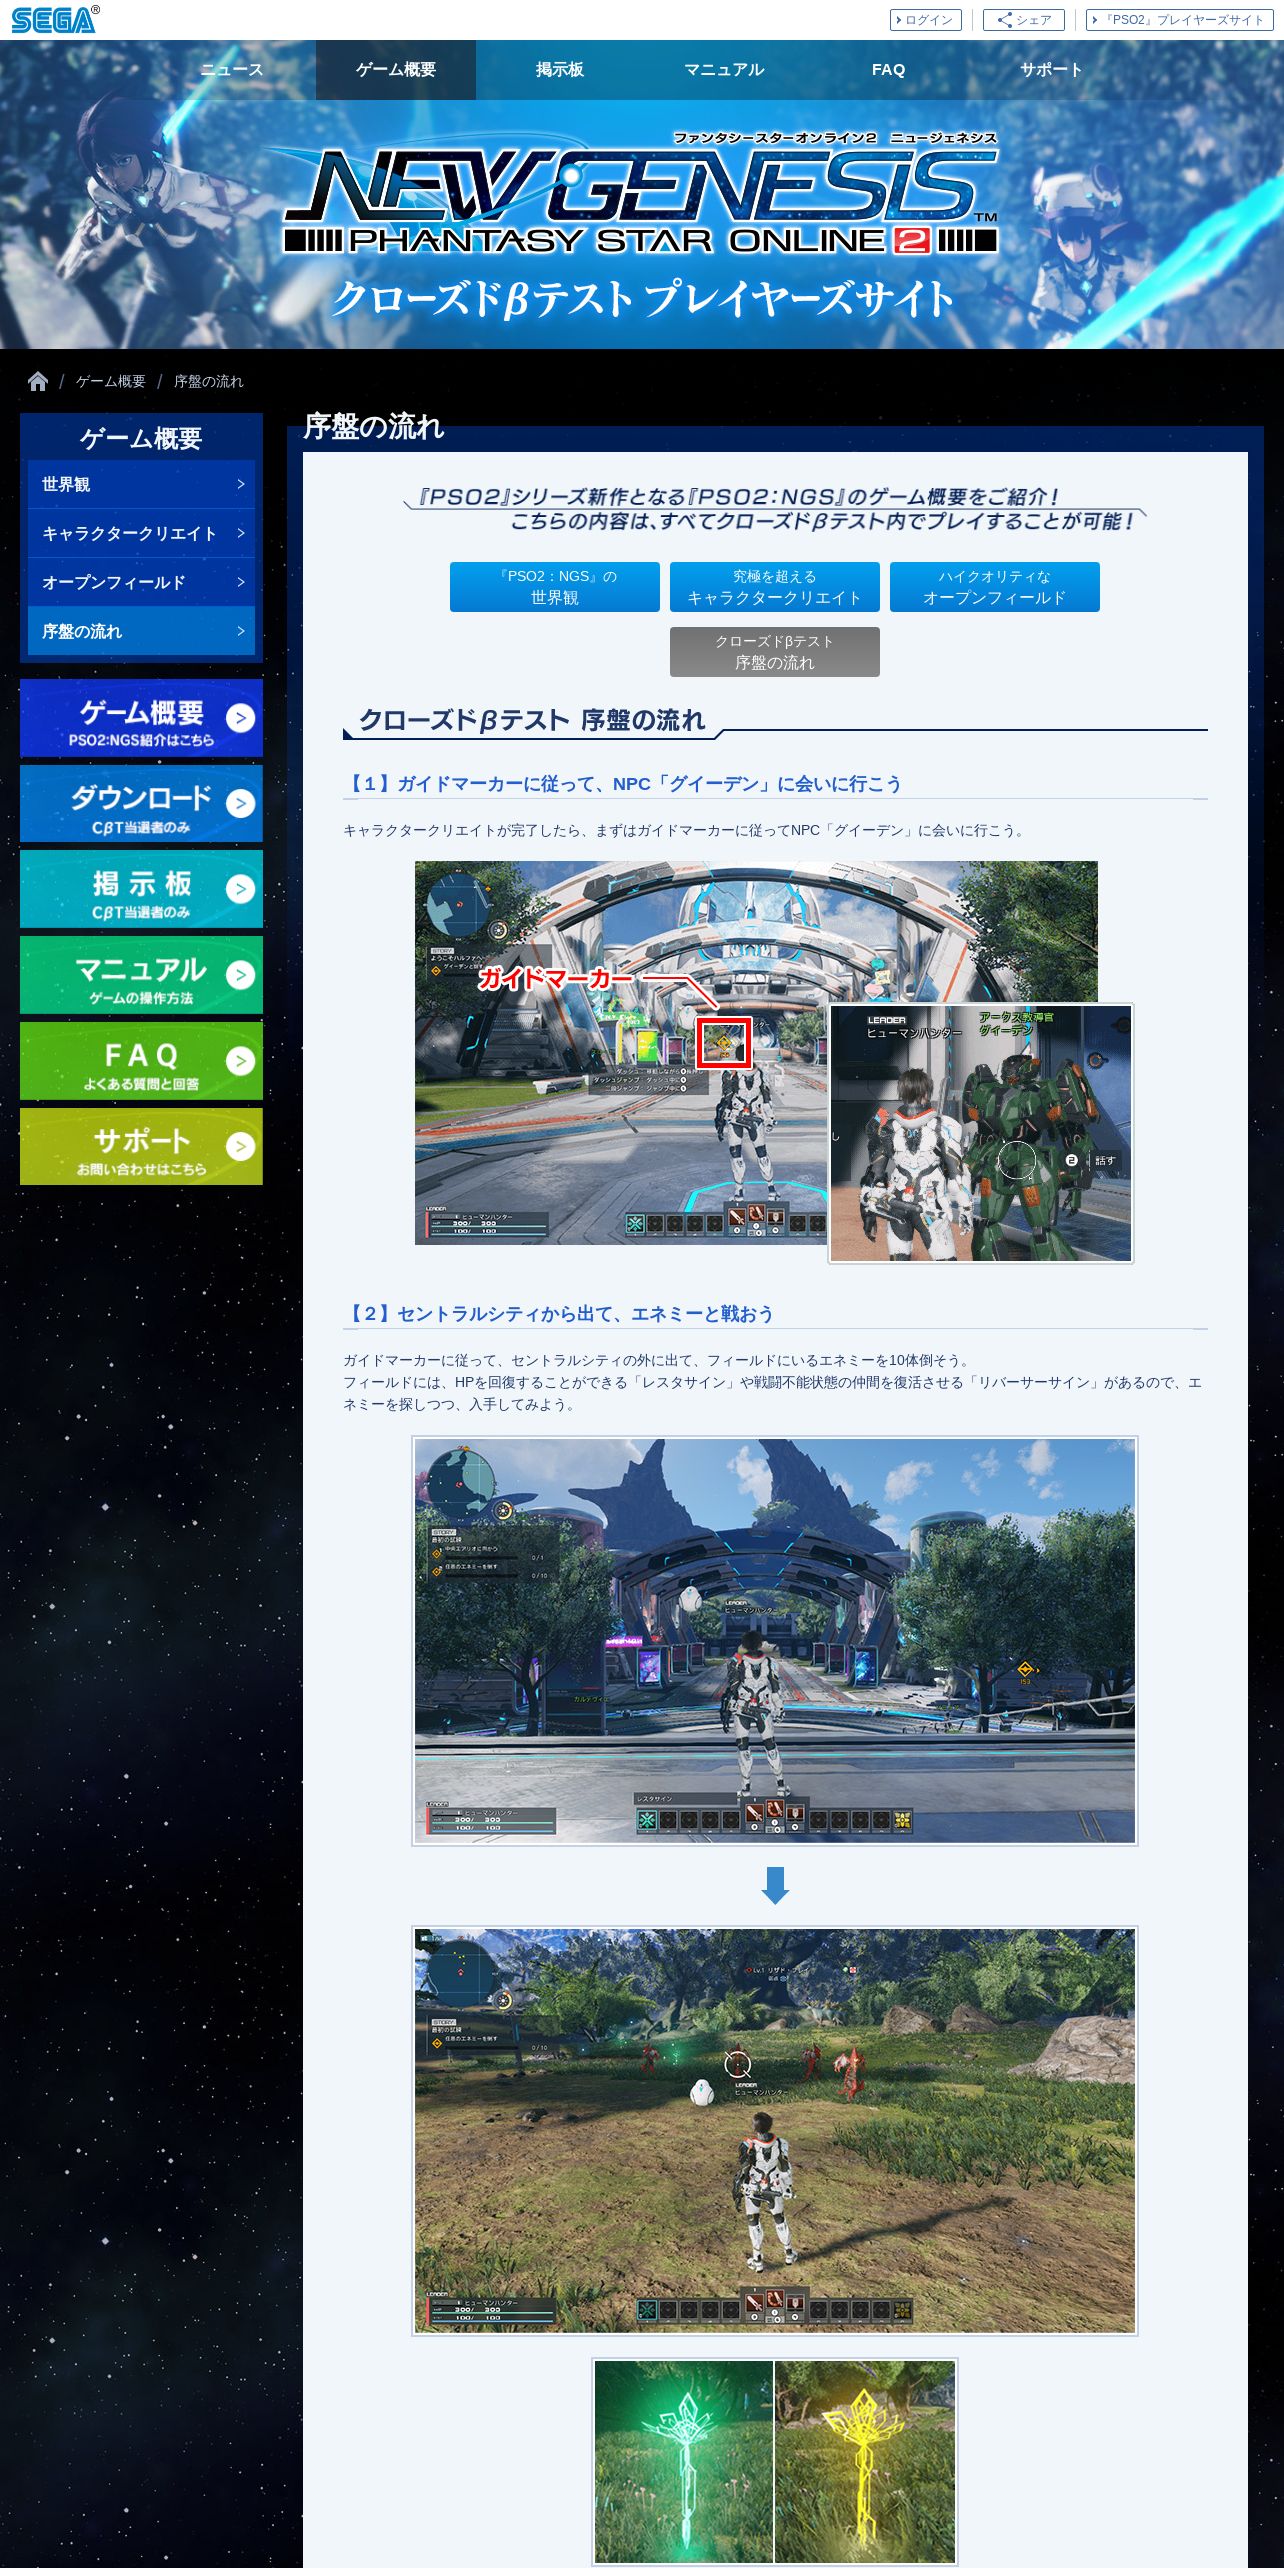Screen dimensions: 1284x2568
Task: Click the circle arrow on ゲーム概要 banner
Action: coord(240,717)
